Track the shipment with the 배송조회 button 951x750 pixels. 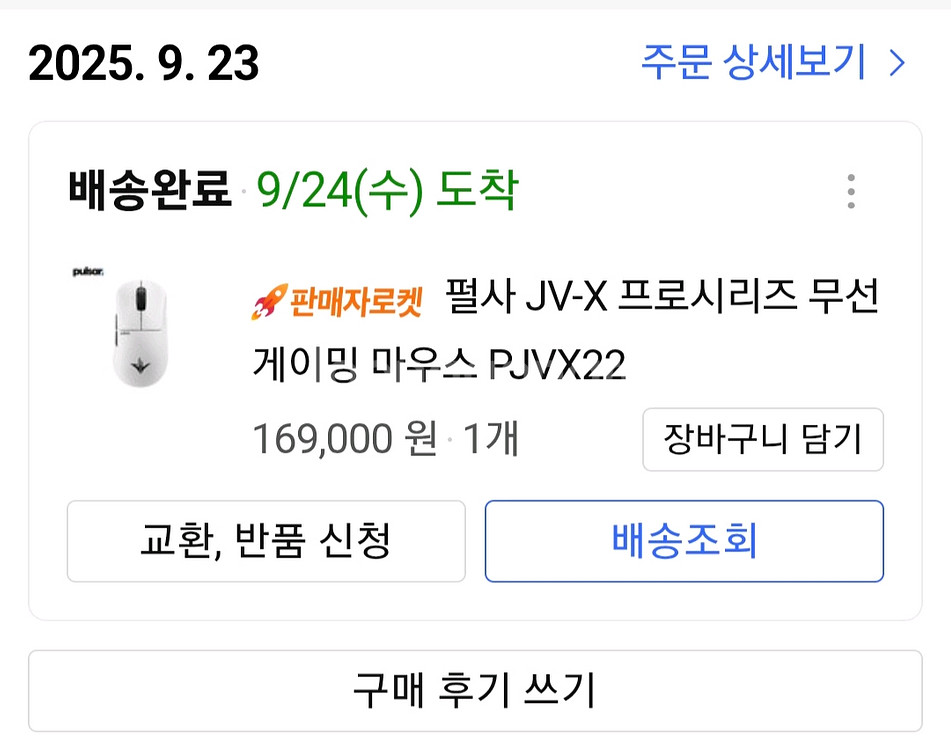coord(684,541)
